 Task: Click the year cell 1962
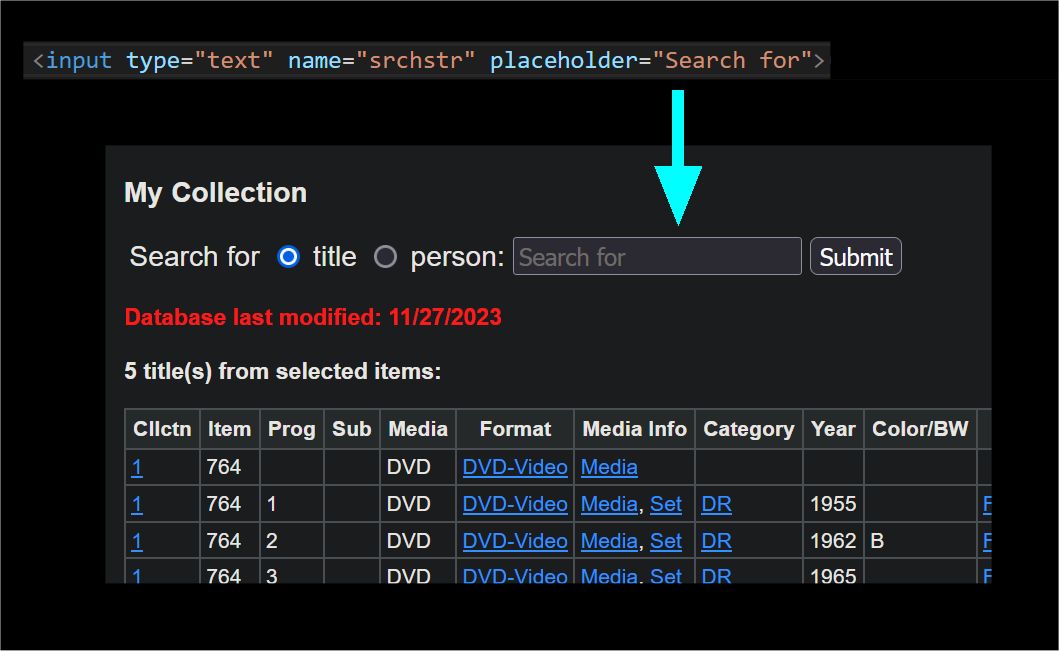point(833,542)
